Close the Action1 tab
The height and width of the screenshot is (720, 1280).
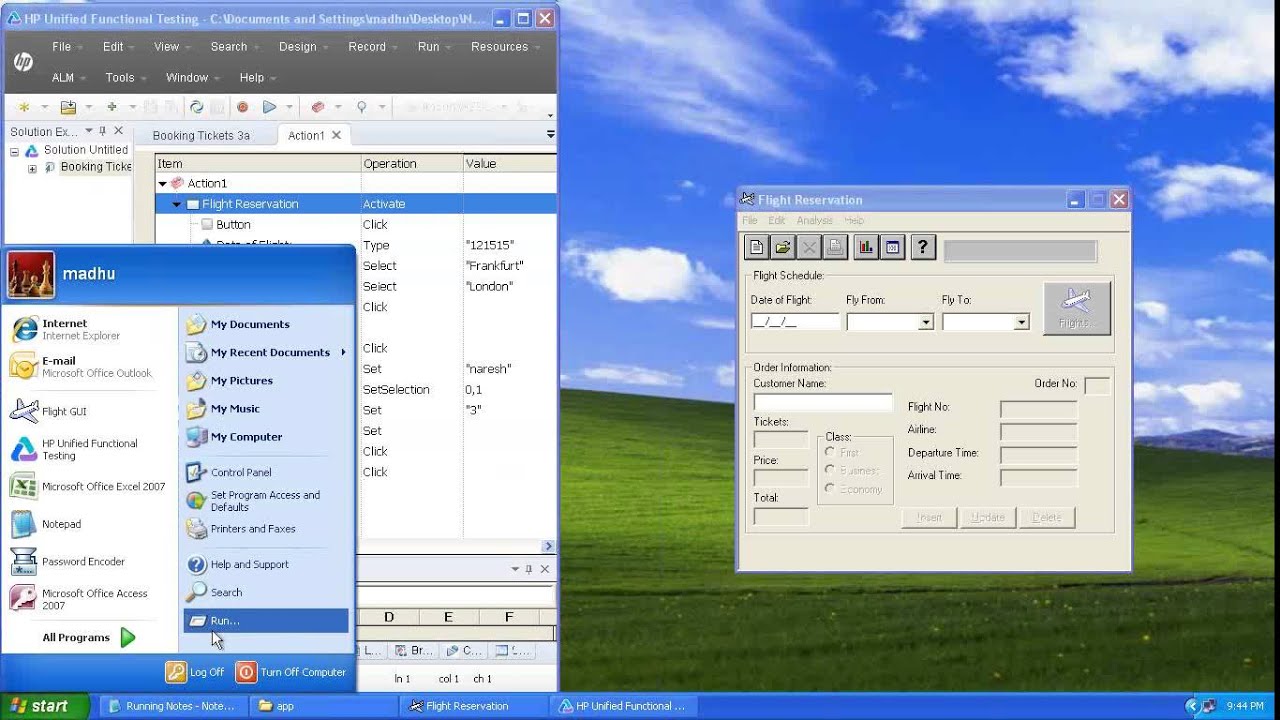(x=336, y=135)
